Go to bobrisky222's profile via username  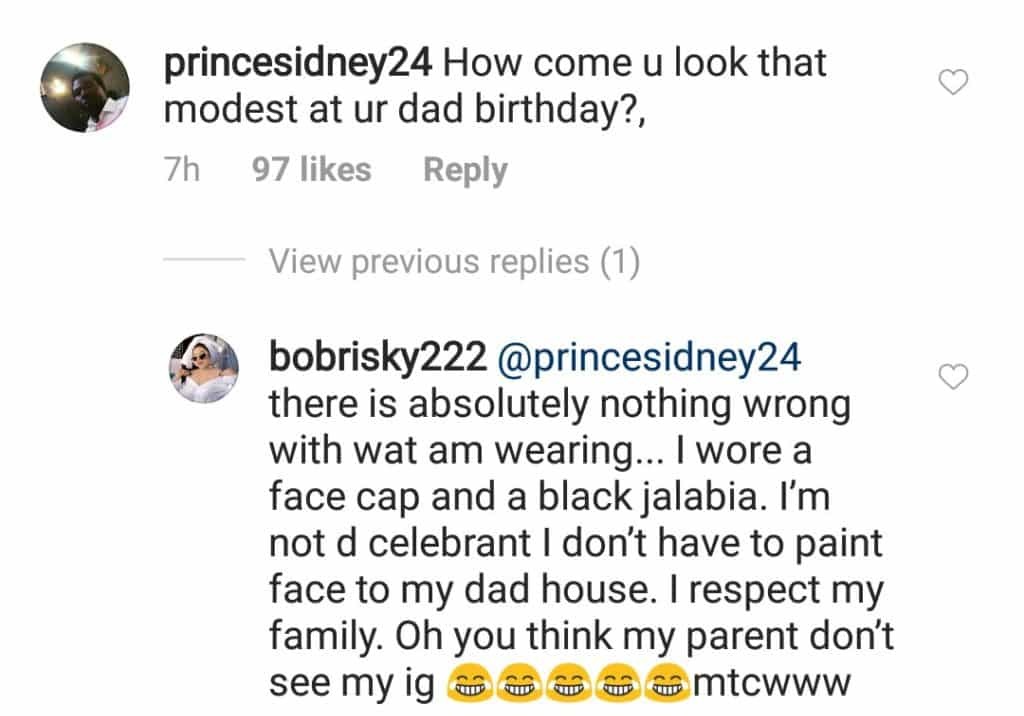[x=377, y=359]
